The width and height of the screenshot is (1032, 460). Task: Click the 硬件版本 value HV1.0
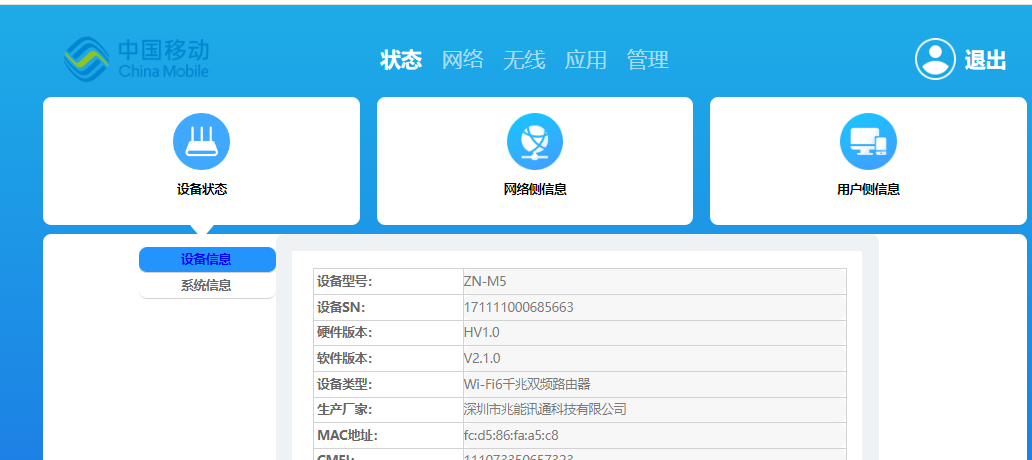[x=482, y=333]
